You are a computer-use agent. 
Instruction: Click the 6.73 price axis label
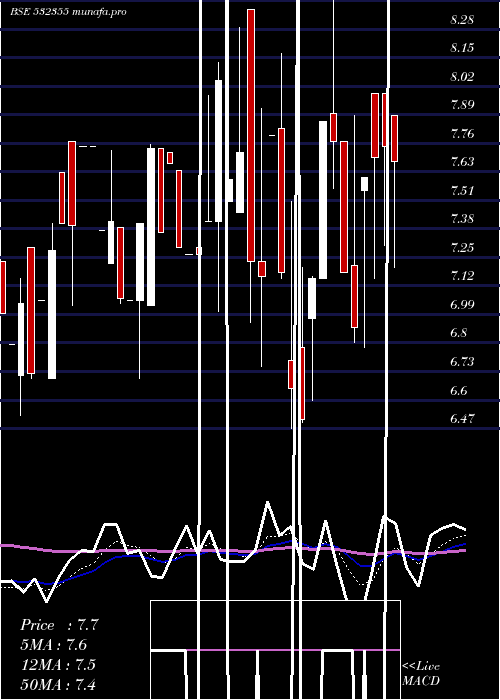(x=462, y=362)
